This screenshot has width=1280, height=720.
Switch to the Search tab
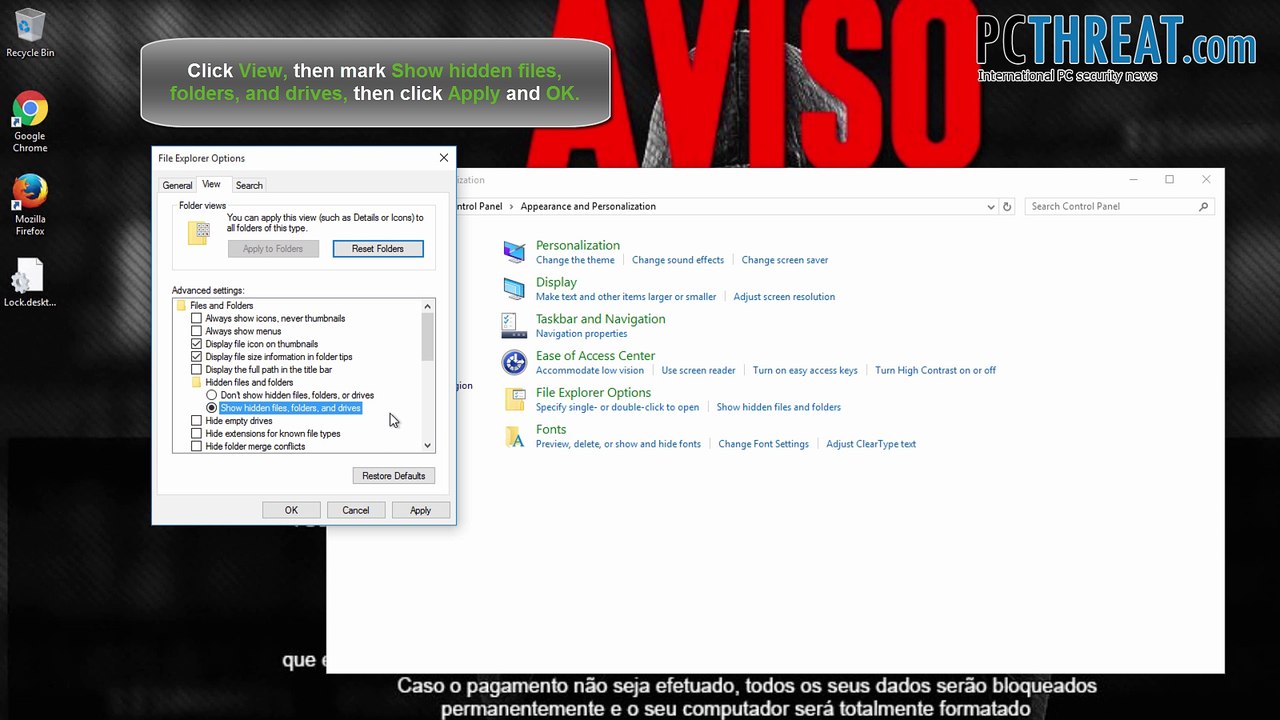point(249,186)
